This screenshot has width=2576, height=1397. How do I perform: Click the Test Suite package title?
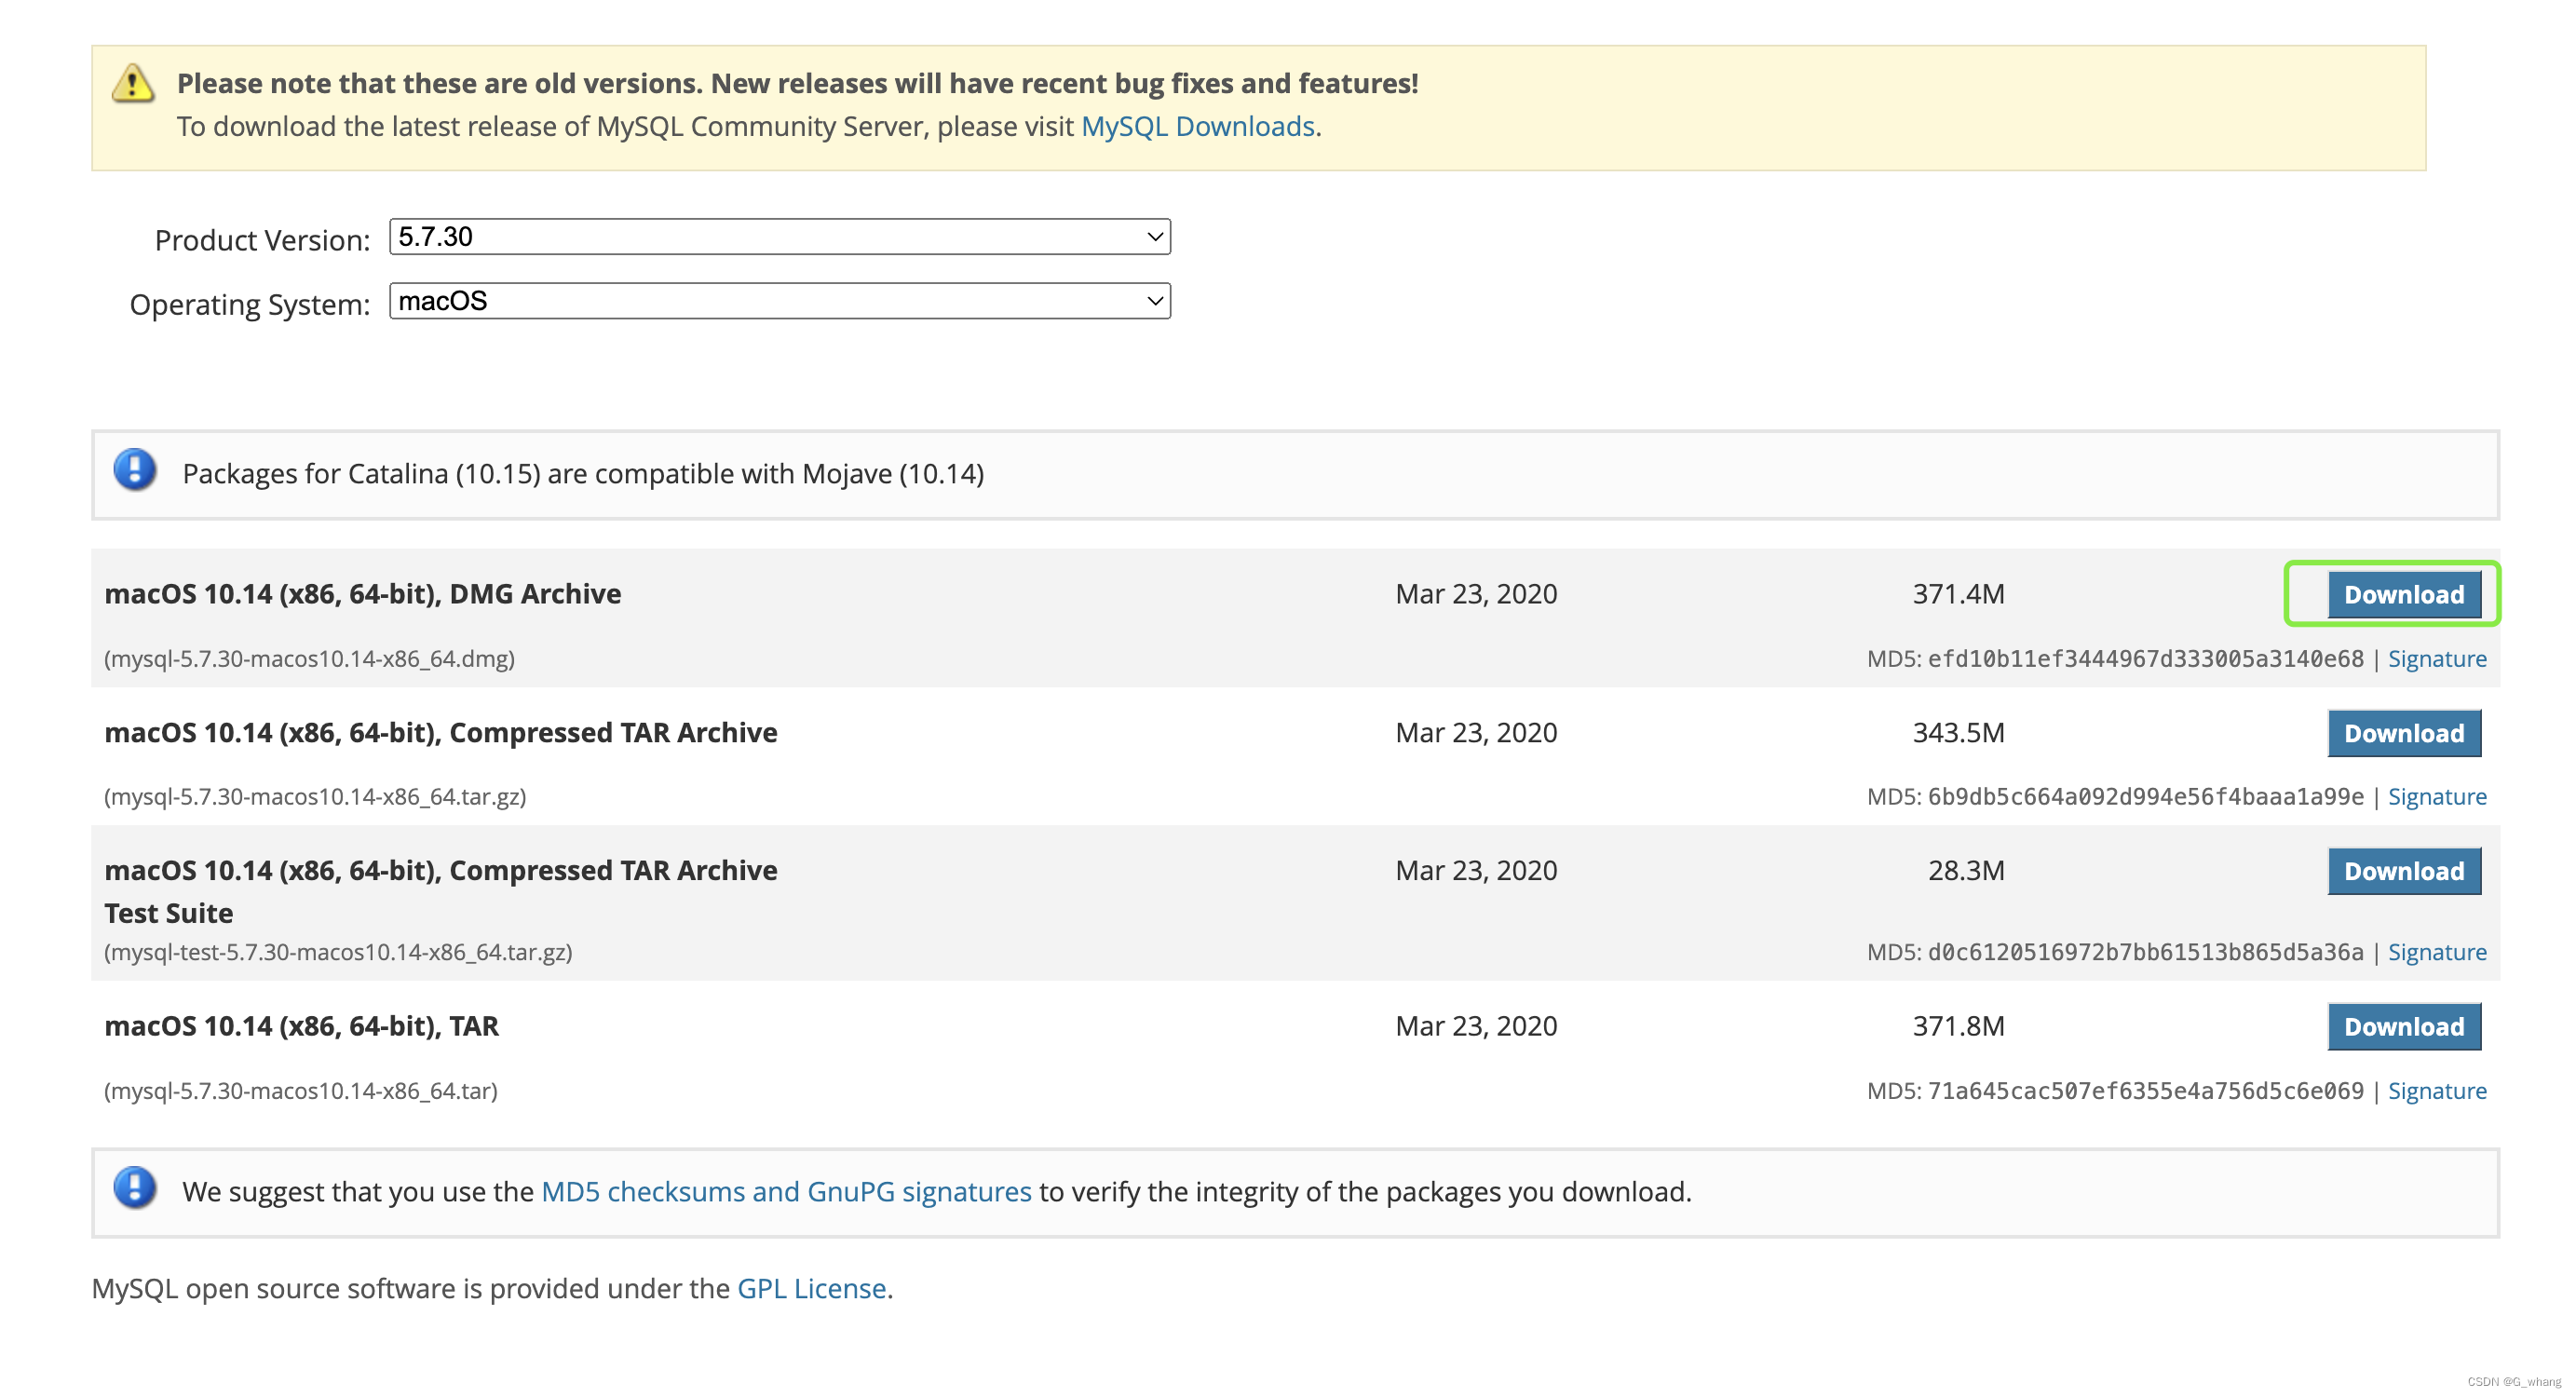tap(441, 891)
